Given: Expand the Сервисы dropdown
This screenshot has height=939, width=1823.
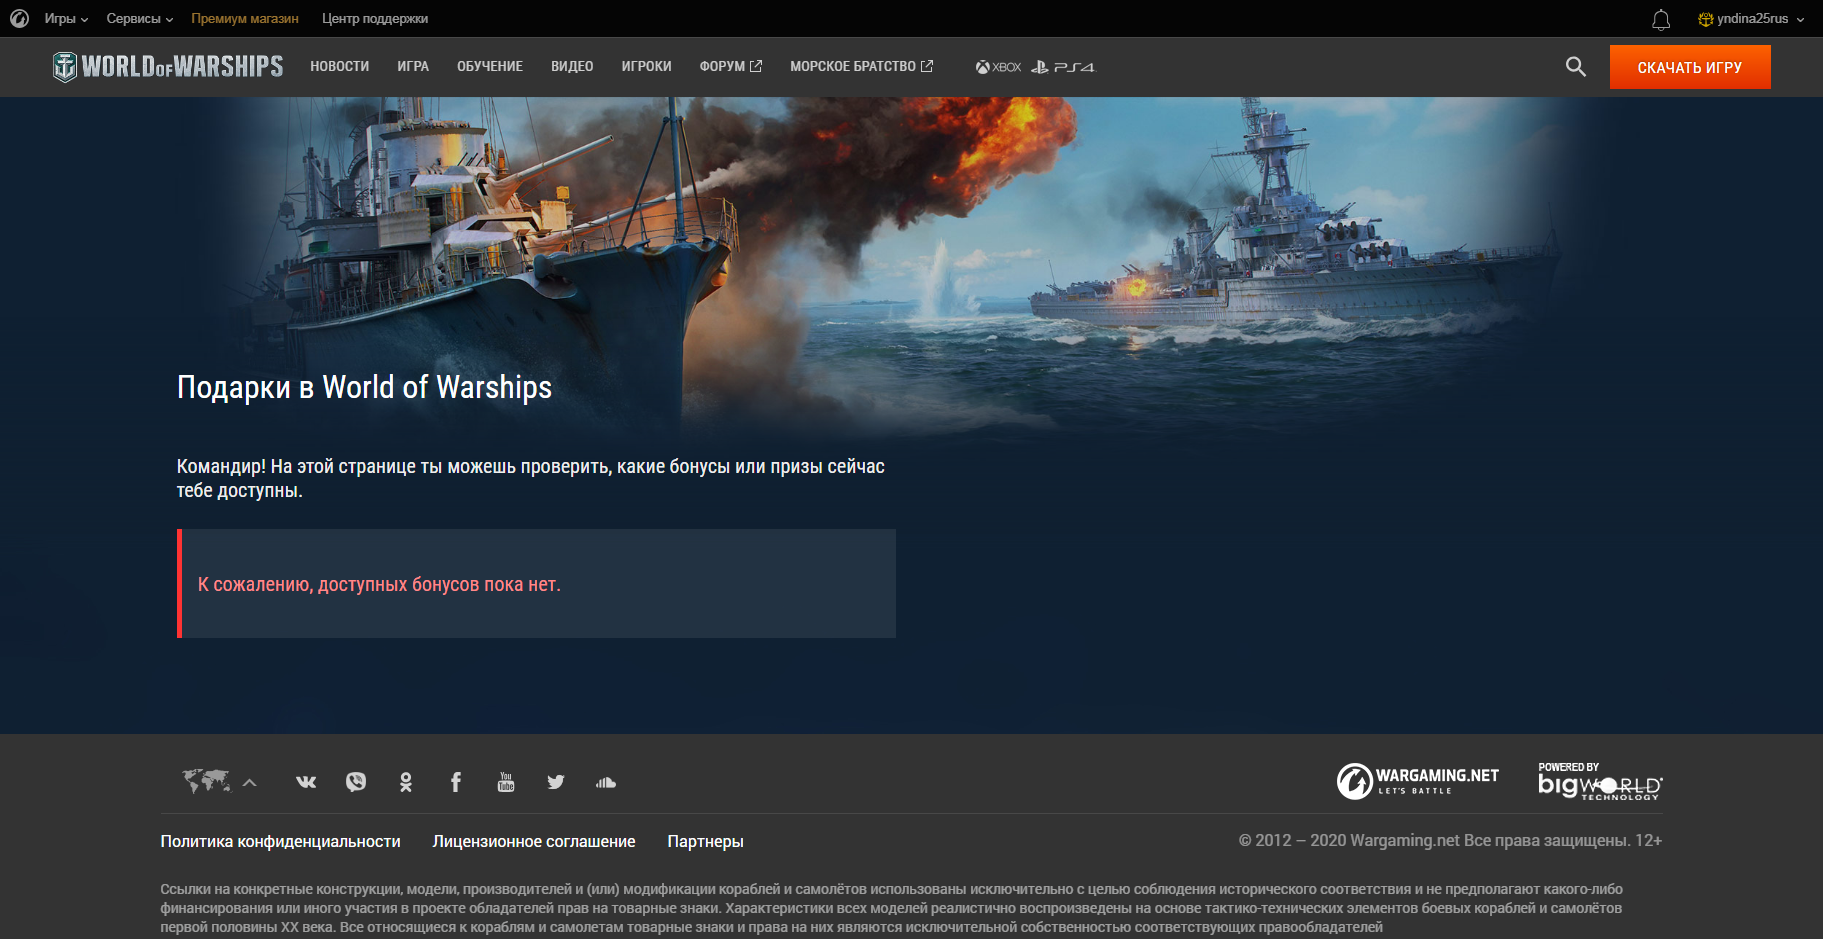Looking at the screenshot, I should coord(140,18).
